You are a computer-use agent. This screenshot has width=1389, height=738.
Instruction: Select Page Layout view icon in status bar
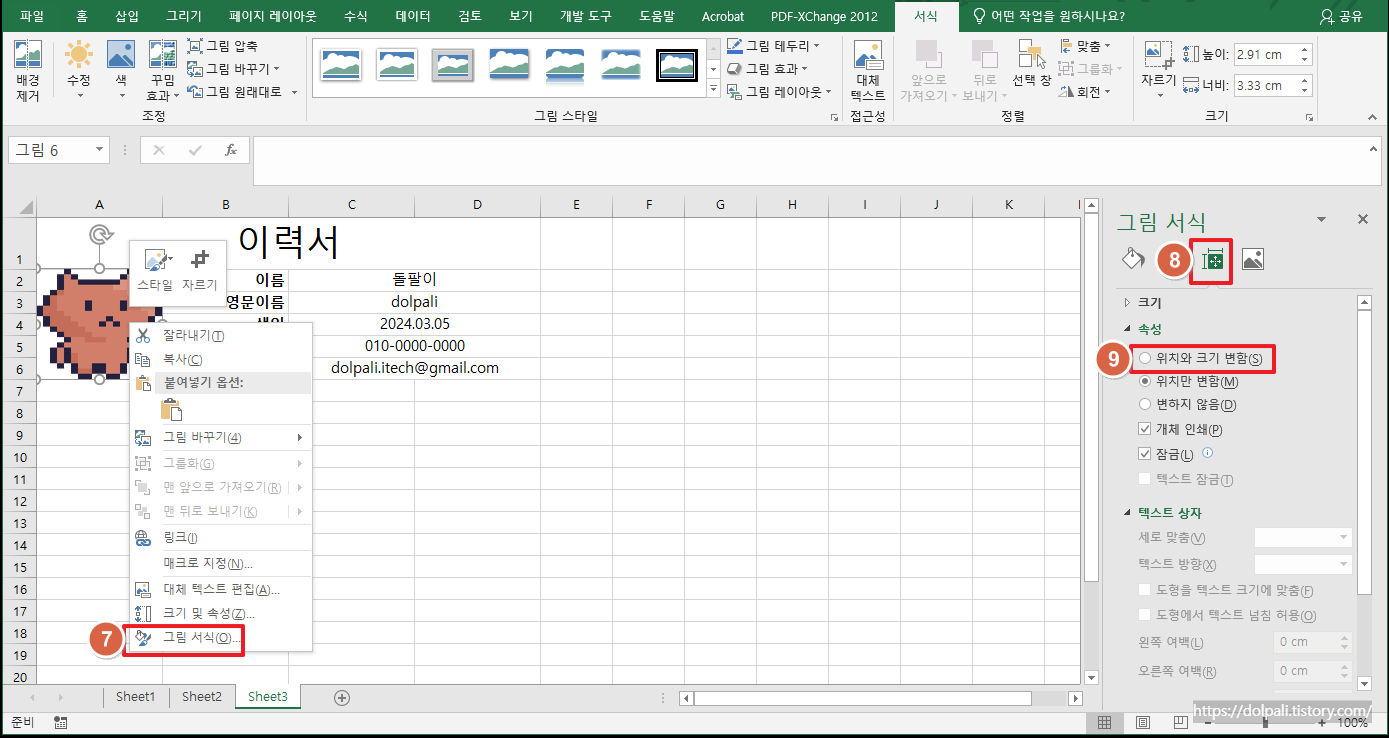point(1142,722)
